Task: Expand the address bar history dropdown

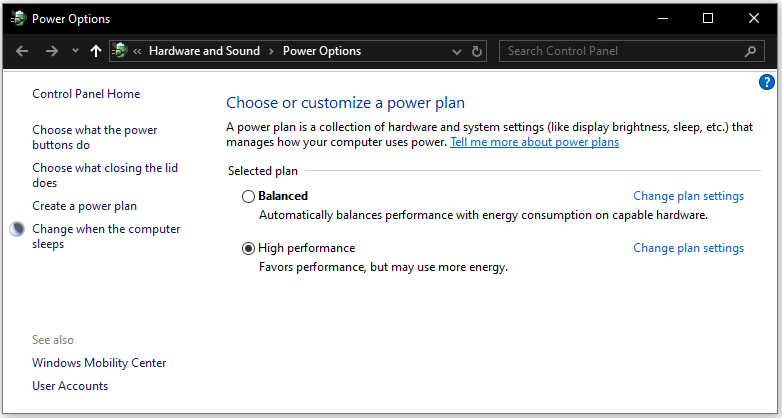Action: coord(456,51)
